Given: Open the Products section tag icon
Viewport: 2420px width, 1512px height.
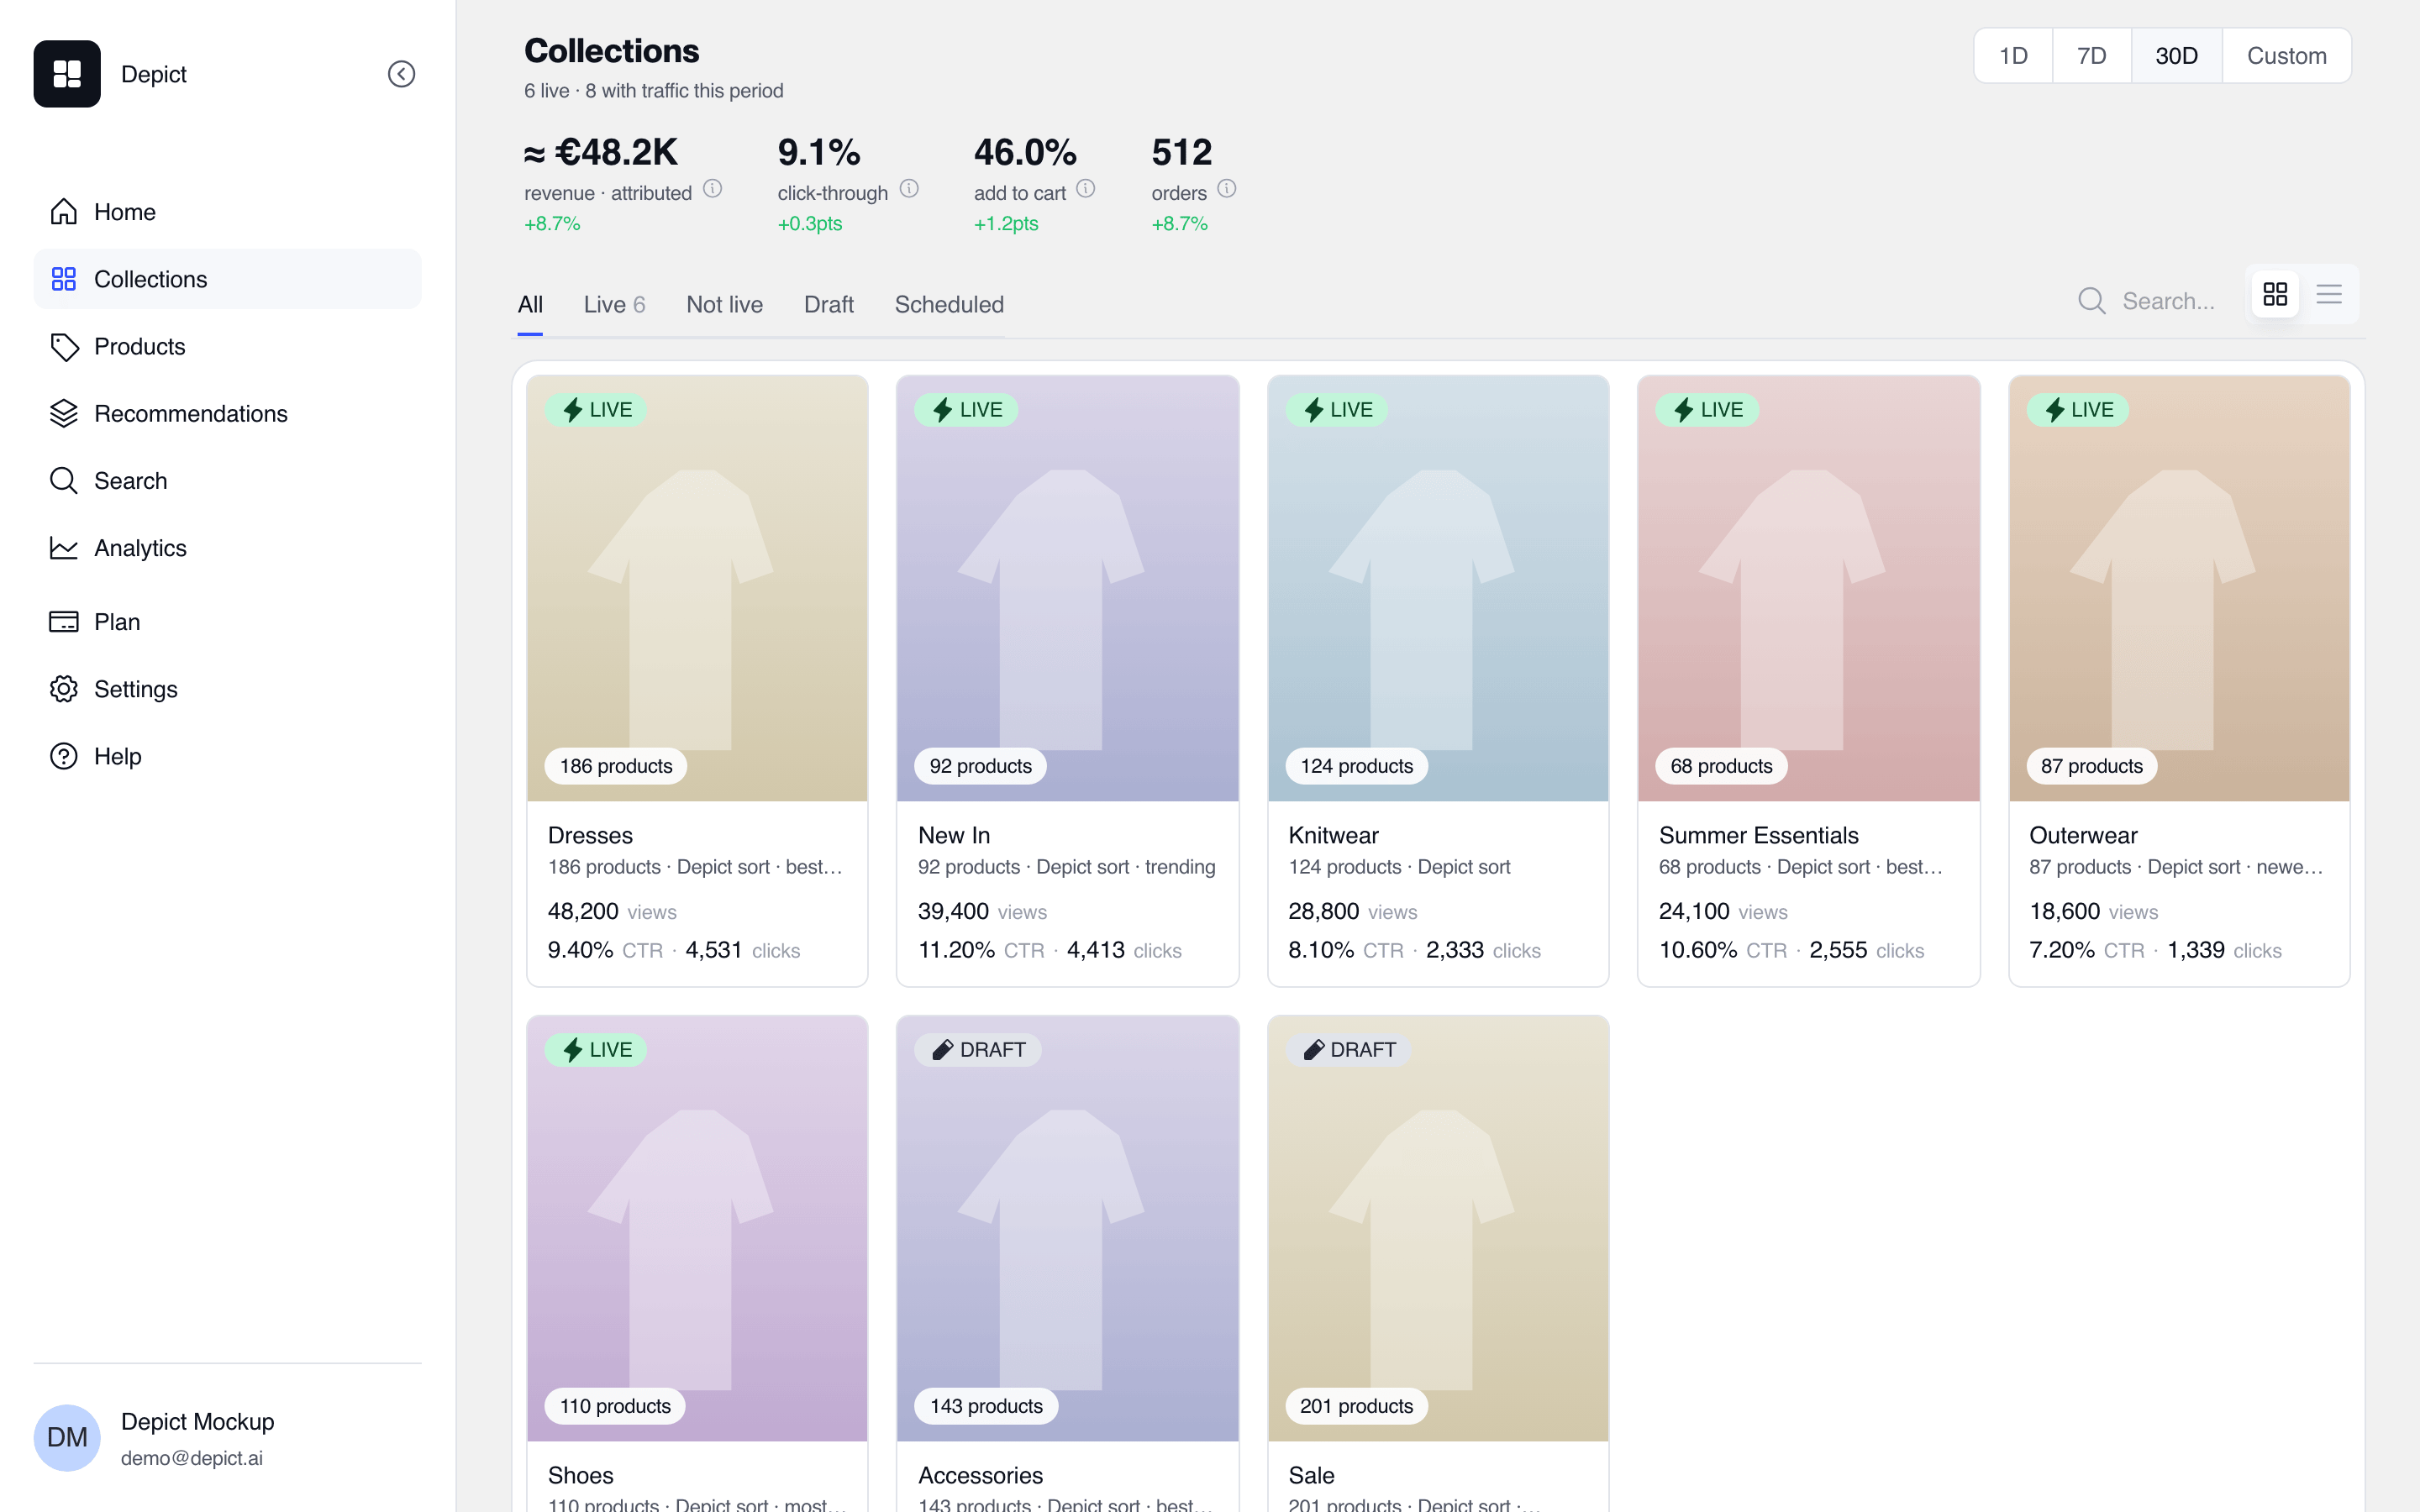Looking at the screenshot, I should pos(64,346).
